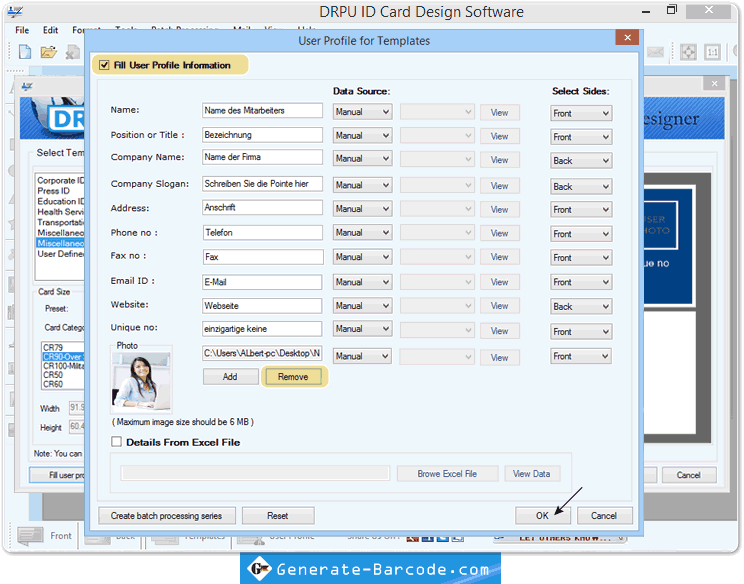Open Select Sides dropdown for Phone no
Image resolution: width=744 pixels, height=584 pixels.
(581, 234)
